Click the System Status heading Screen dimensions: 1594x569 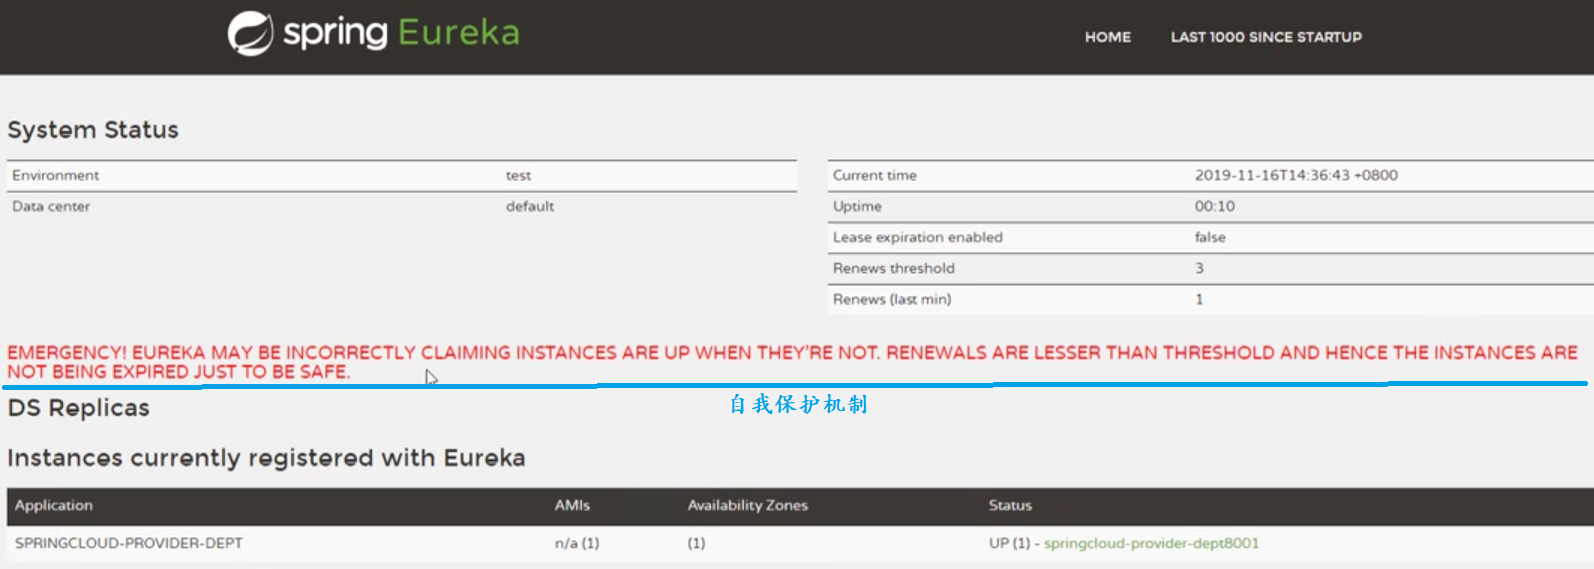point(93,130)
